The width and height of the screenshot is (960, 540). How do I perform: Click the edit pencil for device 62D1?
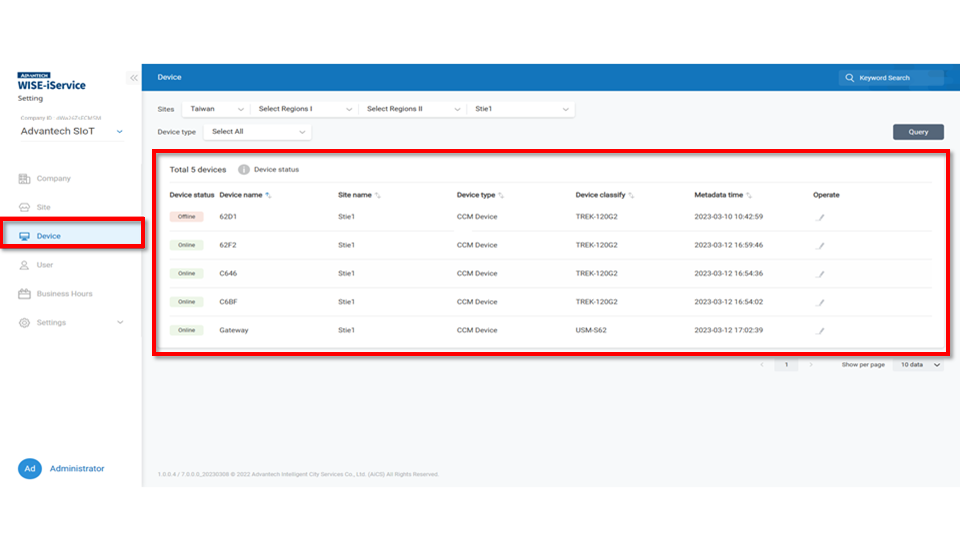click(x=820, y=217)
